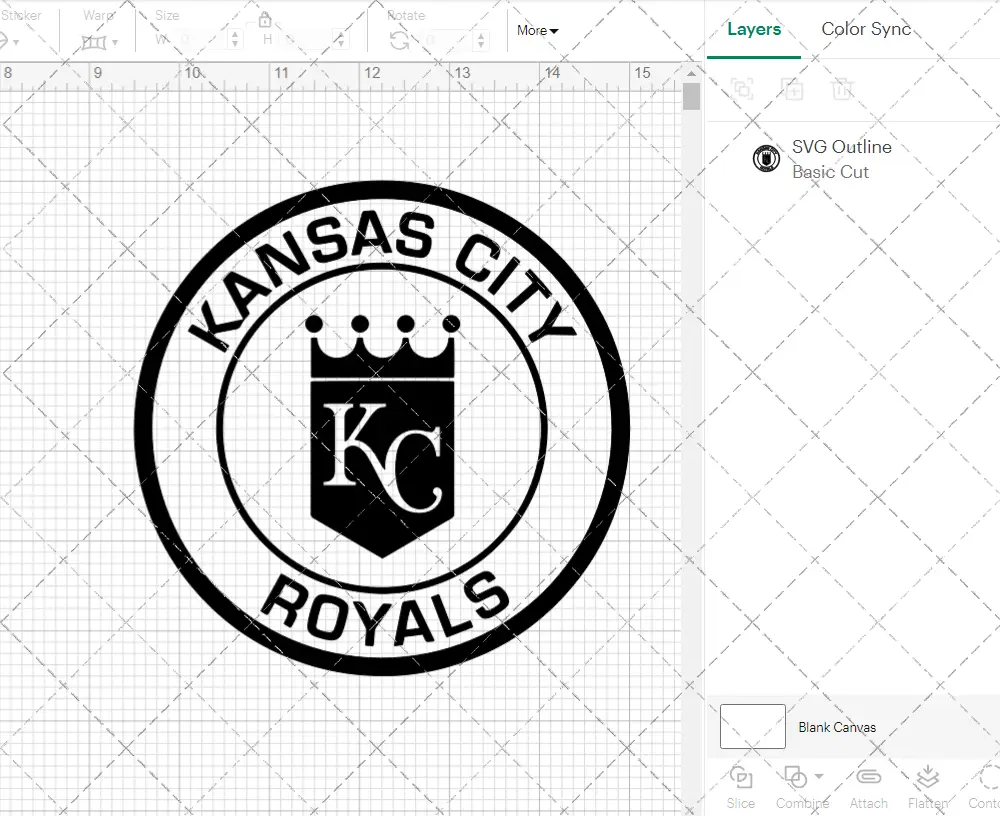This screenshot has width=1000, height=816.
Task: Click the Blank Canvas label
Action: (837, 727)
